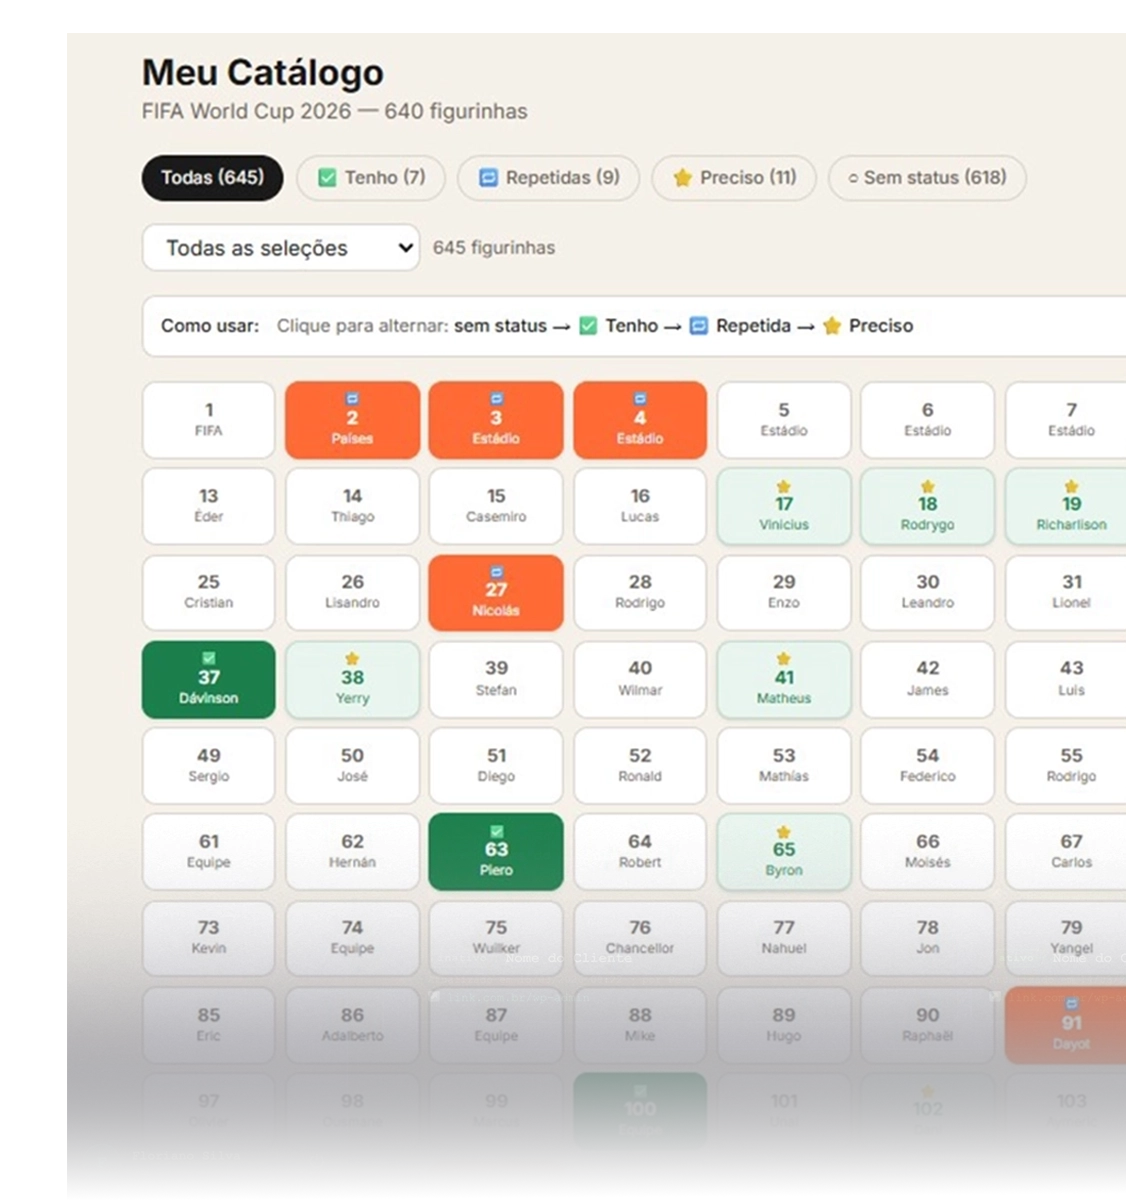Click the repeat icon on Nicolás sticker 27
1126x1200 pixels.
496,572
